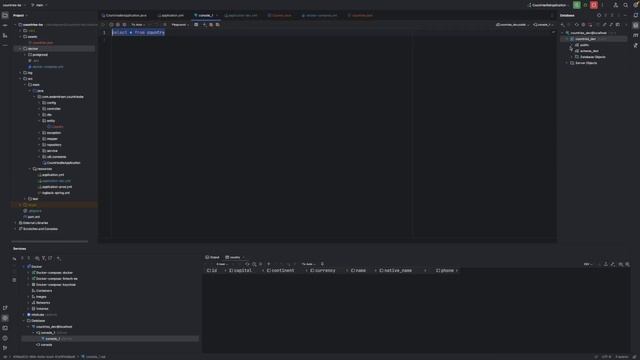Click the export download icon in results toolbar

[x=606, y=264]
